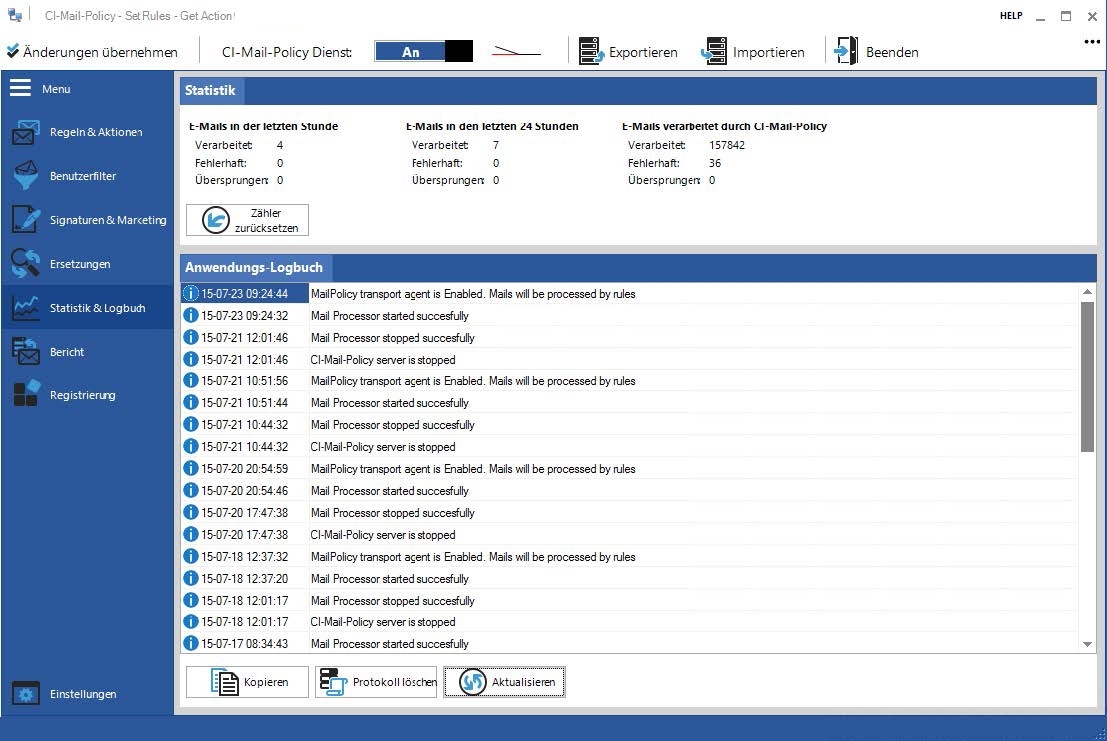
Task: Select log row 15-07-20 20:54:46
Action: (628, 490)
